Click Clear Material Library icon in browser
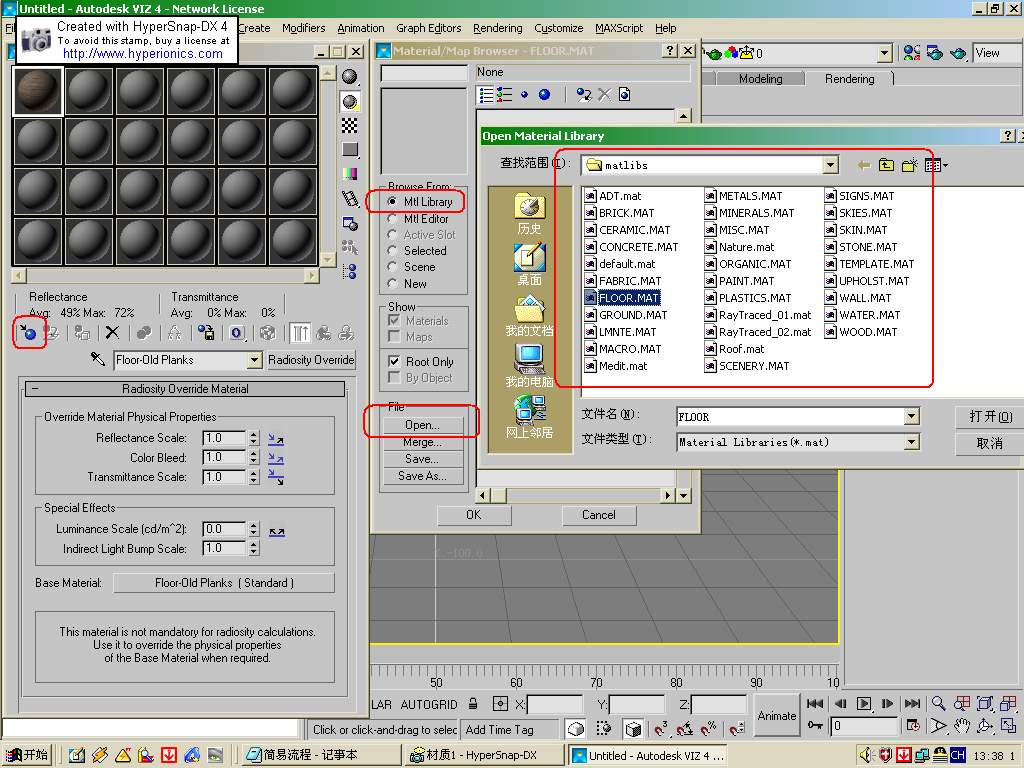The width and height of the screenshot is (1024, 768). pyautogui.click(x=624, y=95)
